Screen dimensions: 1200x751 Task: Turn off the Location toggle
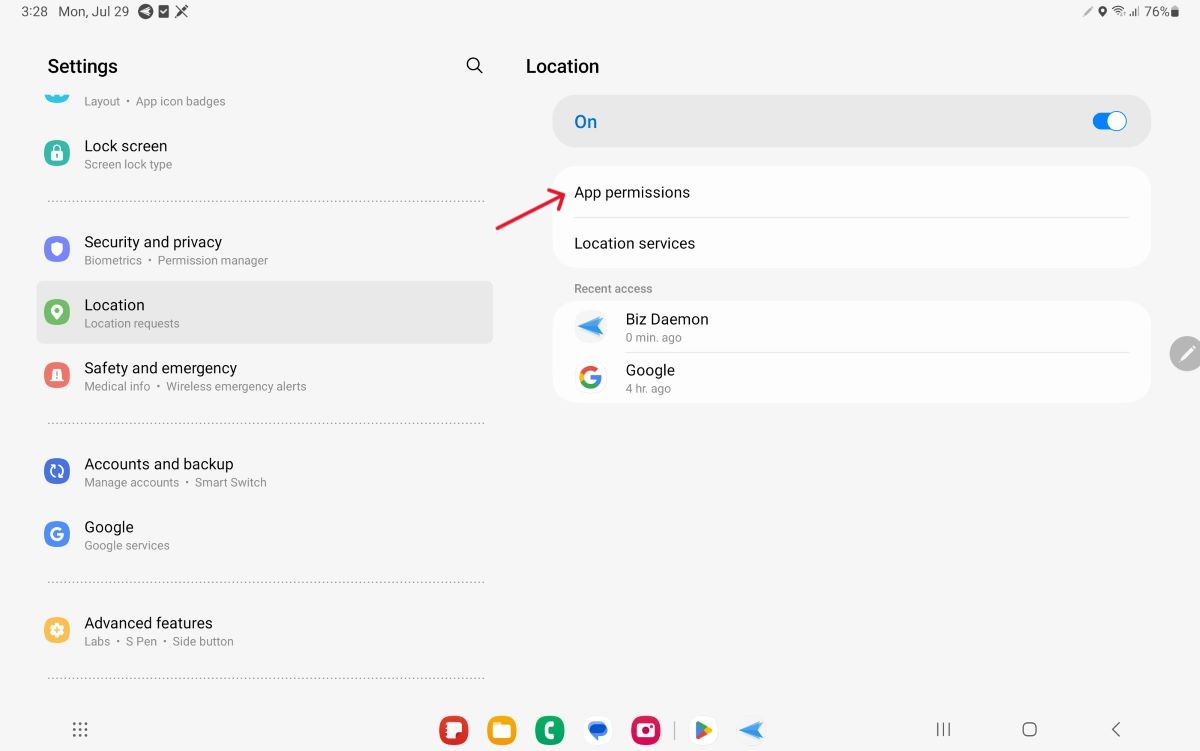pos(1109,120)
